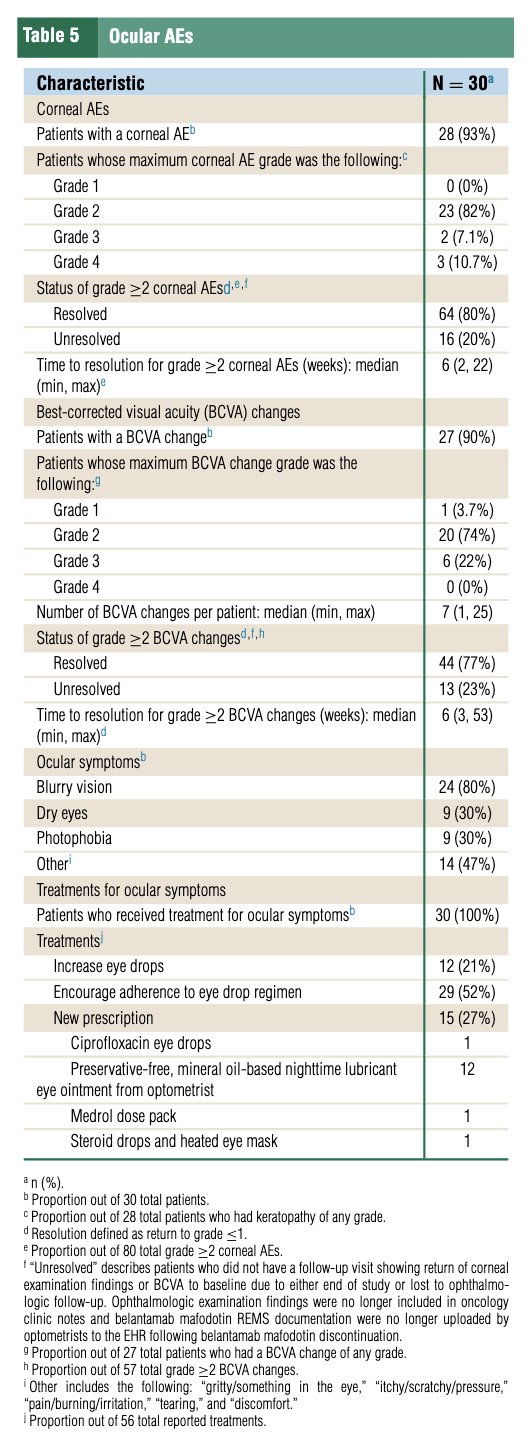Click the Characteristic column header

coord(90,83)
